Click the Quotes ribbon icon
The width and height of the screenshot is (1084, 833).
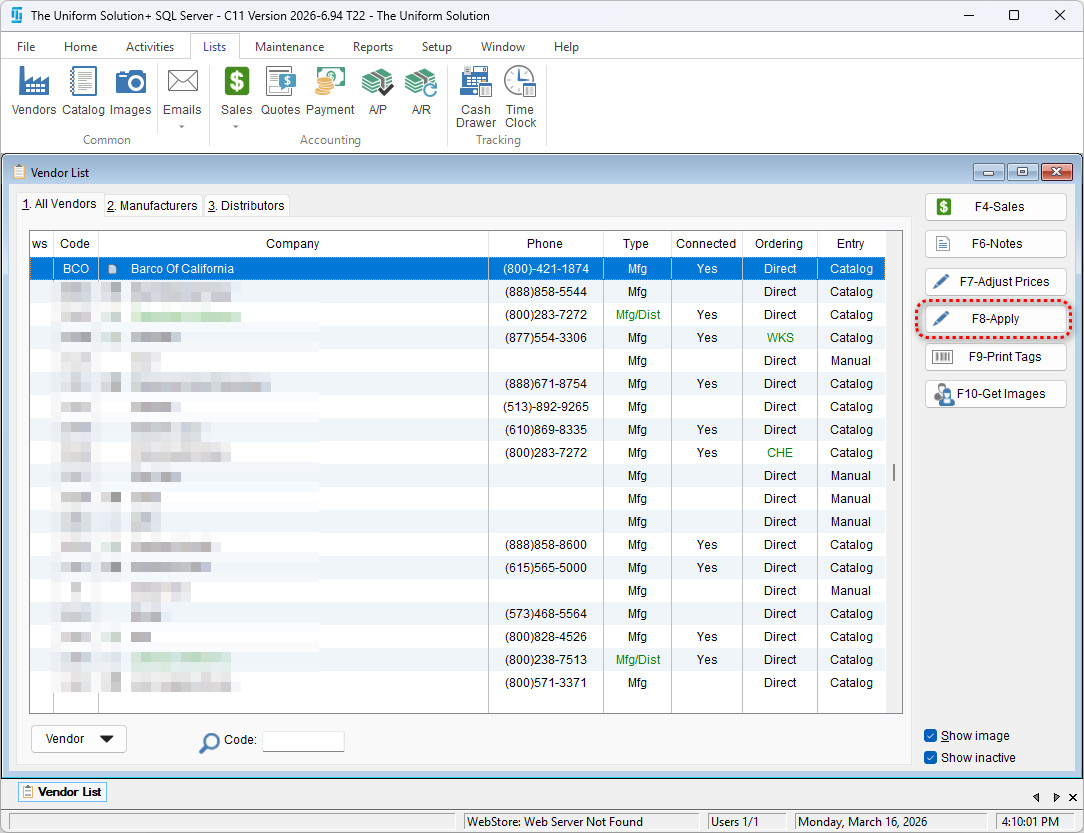click(280, 92)
